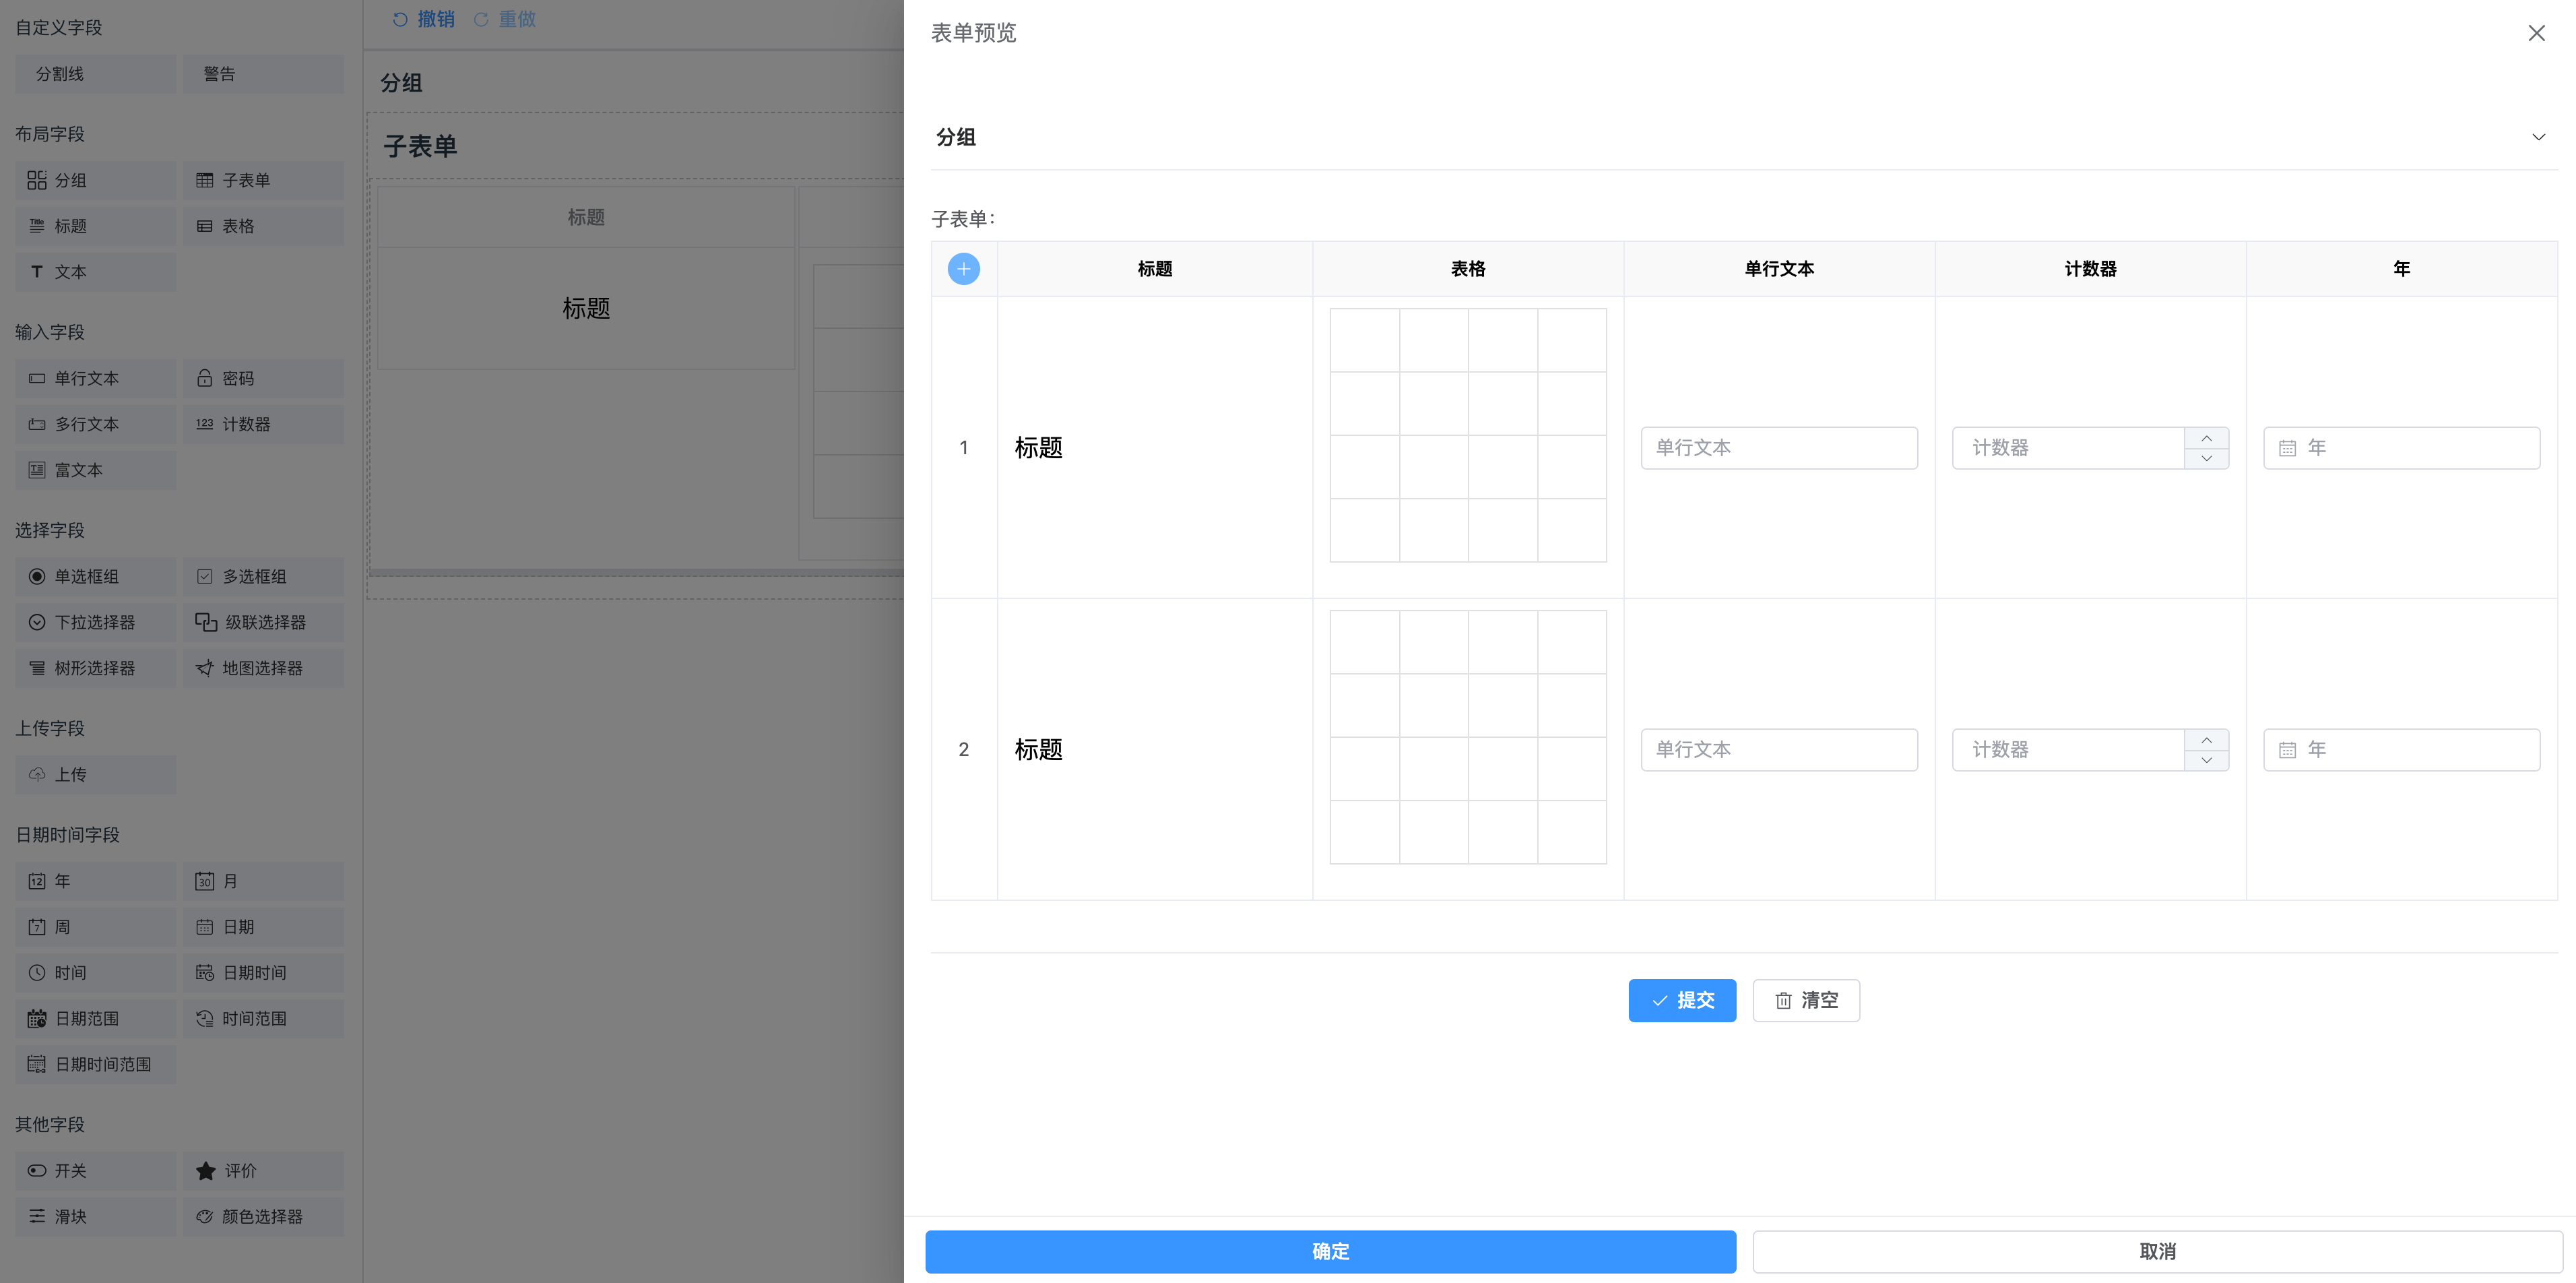Click the 表格 column header in preview
Viewport: 2576px width, 1283px height.
click(x=1467, y=269)
